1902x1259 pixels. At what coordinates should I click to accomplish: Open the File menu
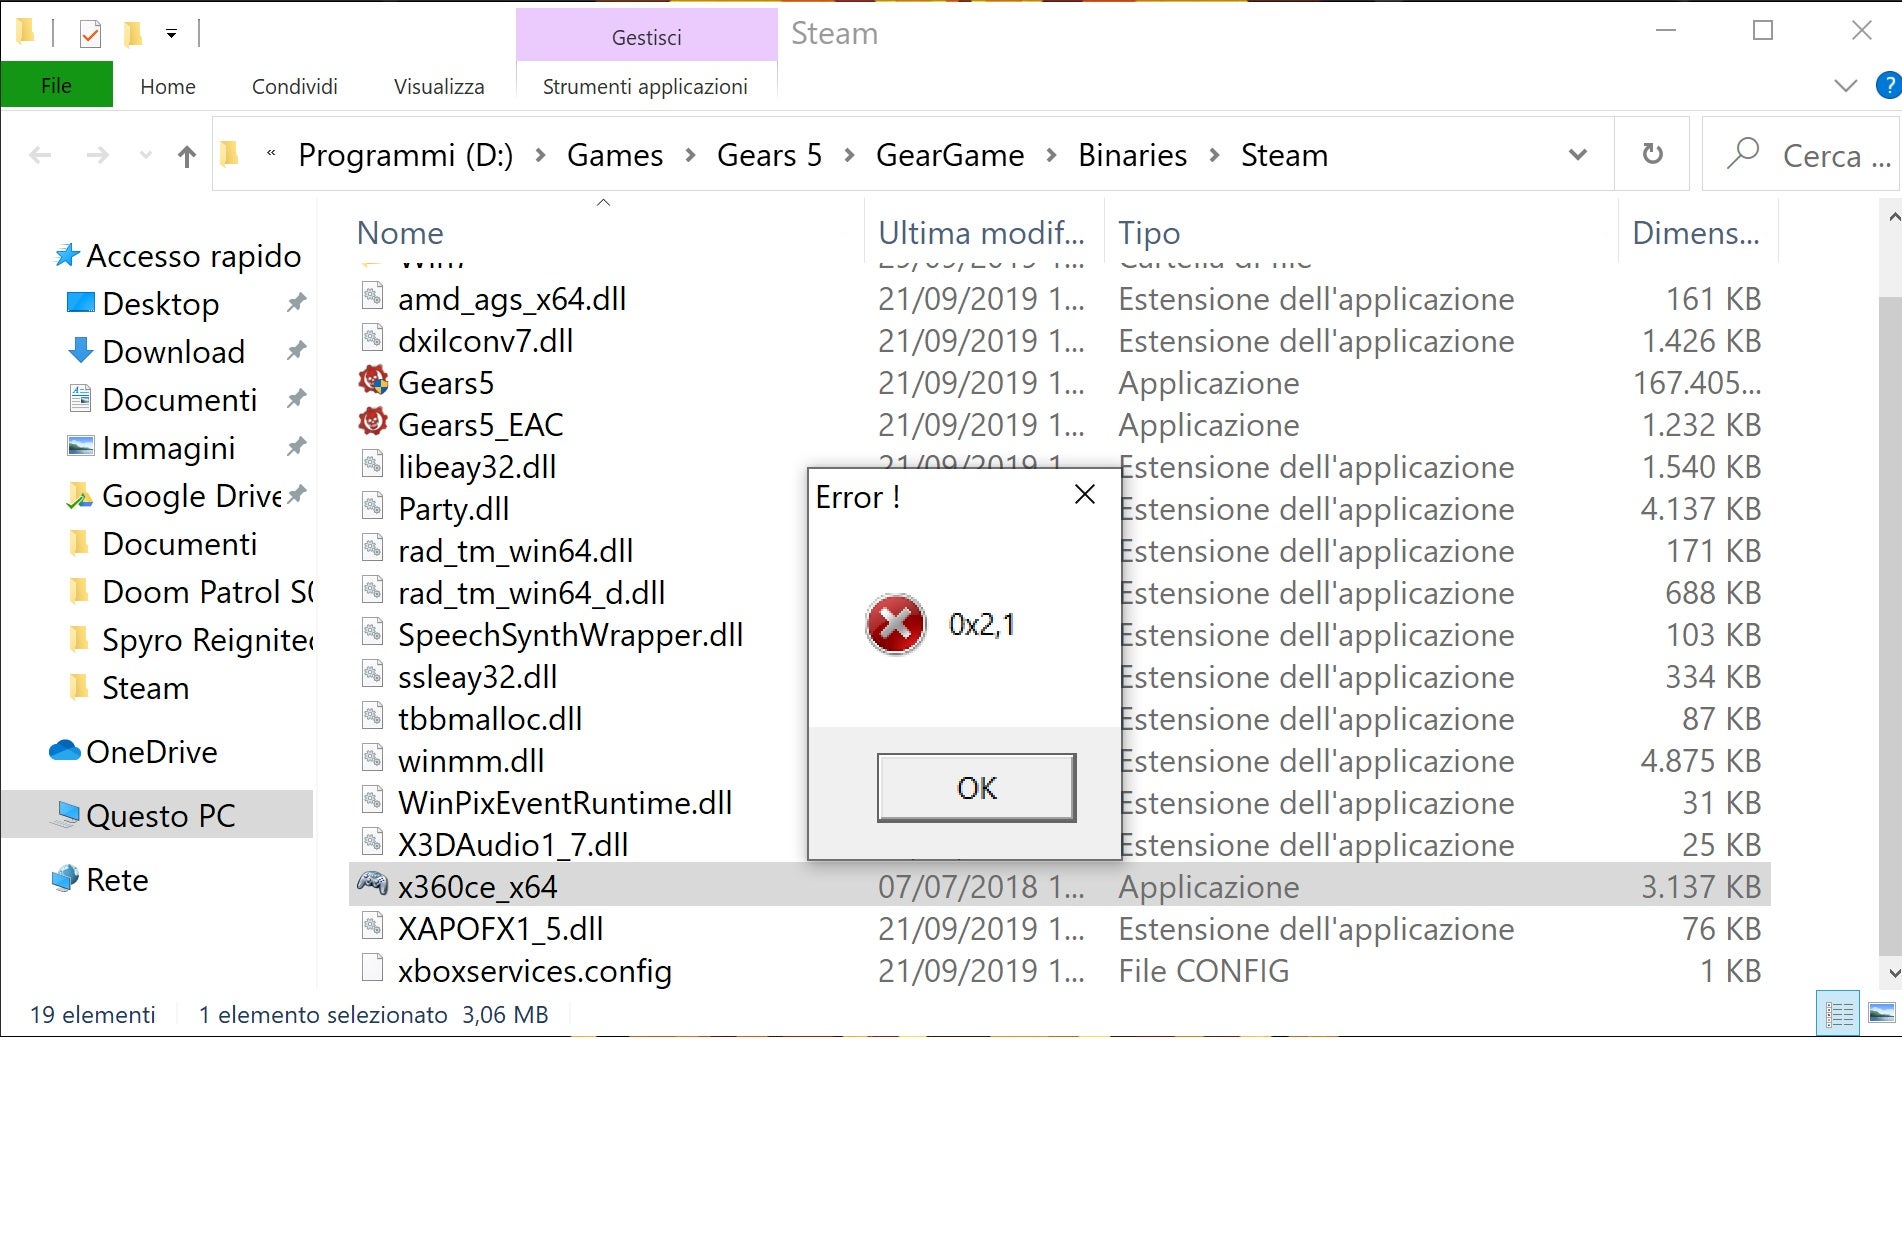point(56,85)
